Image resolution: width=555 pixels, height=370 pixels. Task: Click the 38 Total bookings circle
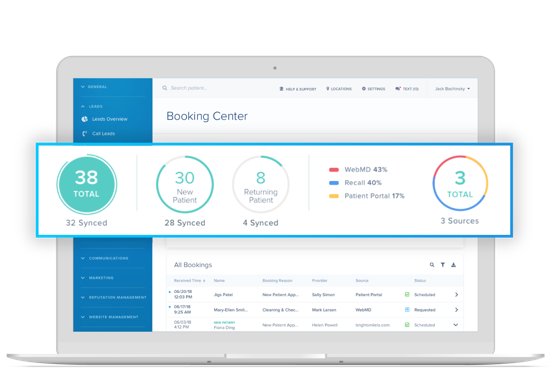86,184
